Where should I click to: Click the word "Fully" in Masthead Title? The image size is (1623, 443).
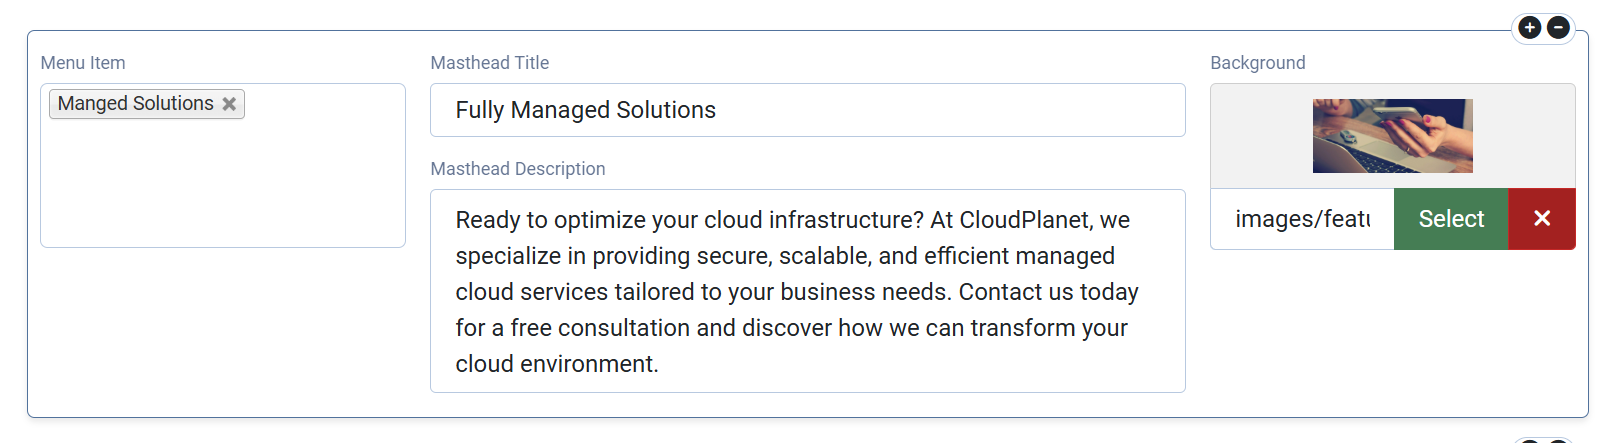[x=479, y=110]
